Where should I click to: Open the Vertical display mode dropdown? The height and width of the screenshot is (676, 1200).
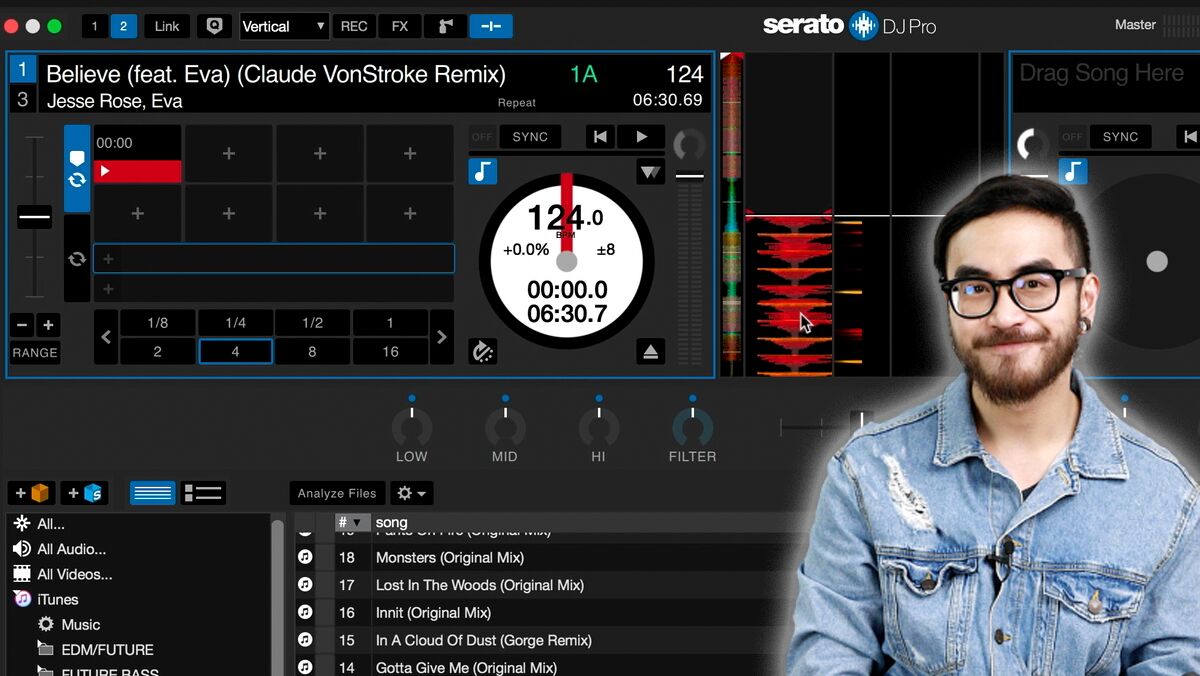(x=285, y=26)
